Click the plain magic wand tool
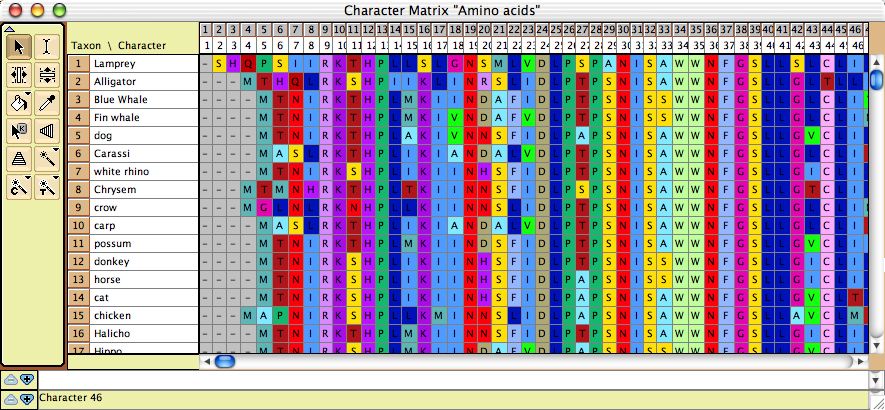 [x=47, y=158]
